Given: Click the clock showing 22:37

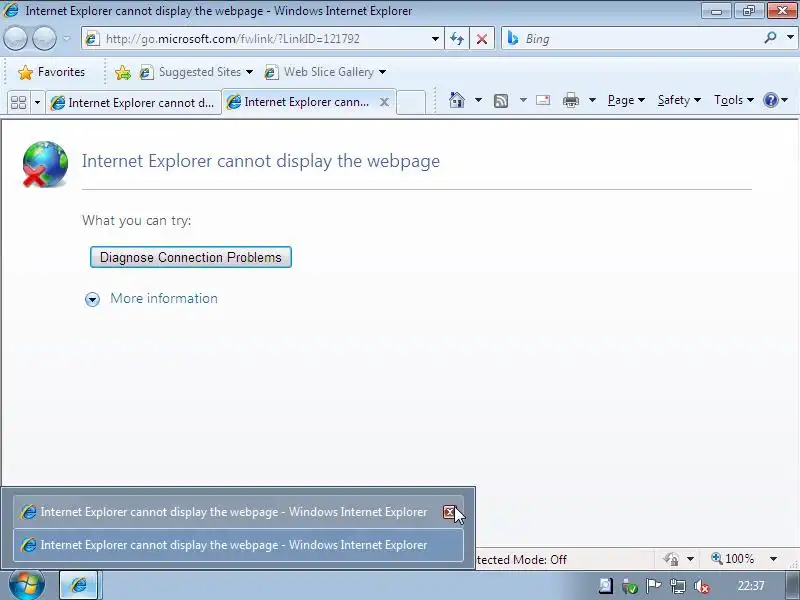Looking at the screenshot, I should coord(751,586).
